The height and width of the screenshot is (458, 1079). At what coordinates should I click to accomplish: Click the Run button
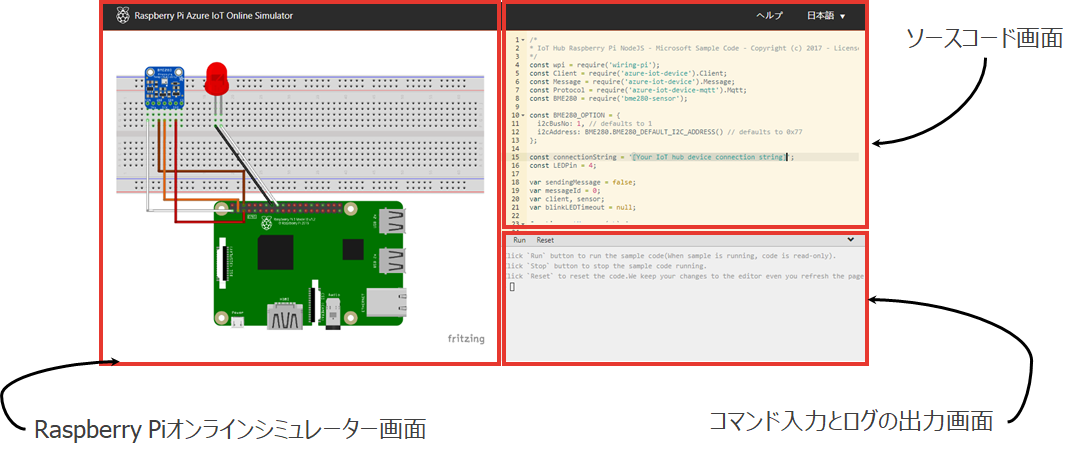pos(520,240)
